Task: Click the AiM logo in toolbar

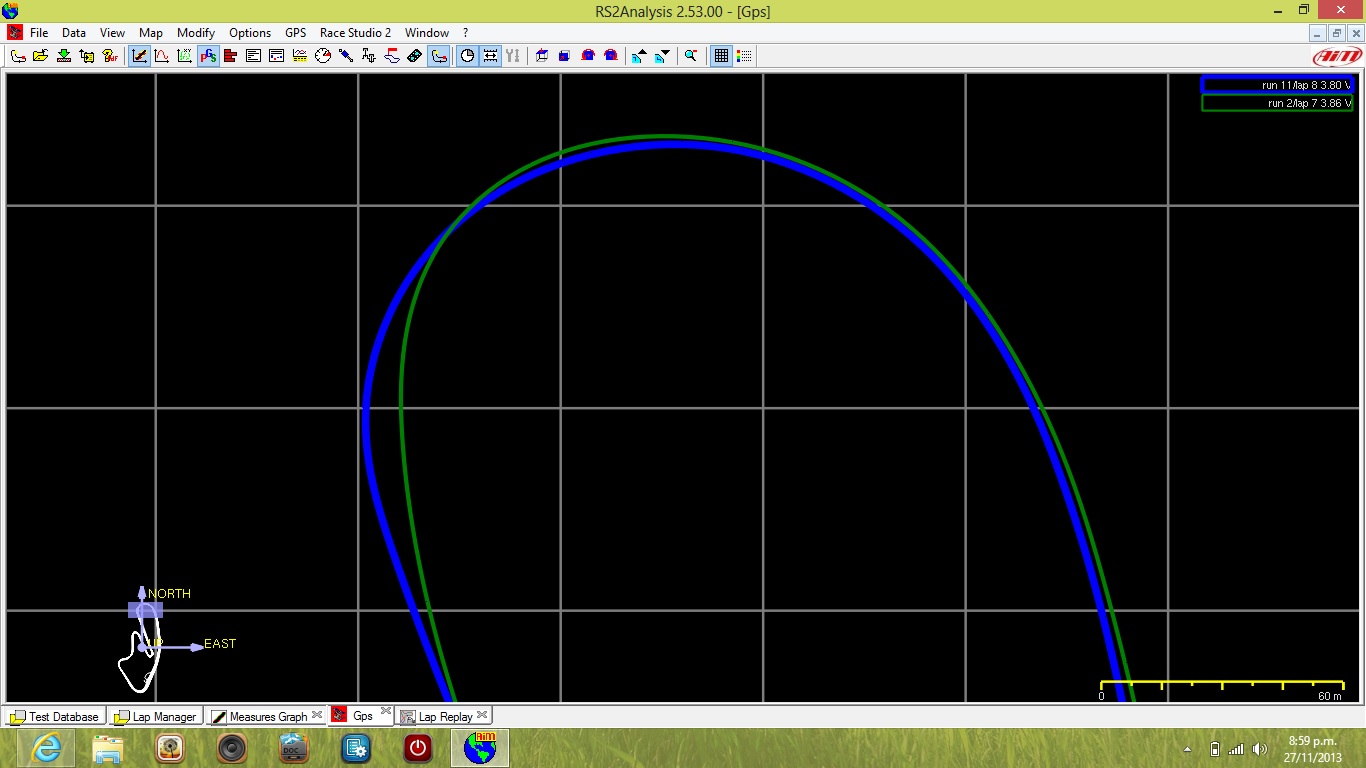Action: [1336, 56]
